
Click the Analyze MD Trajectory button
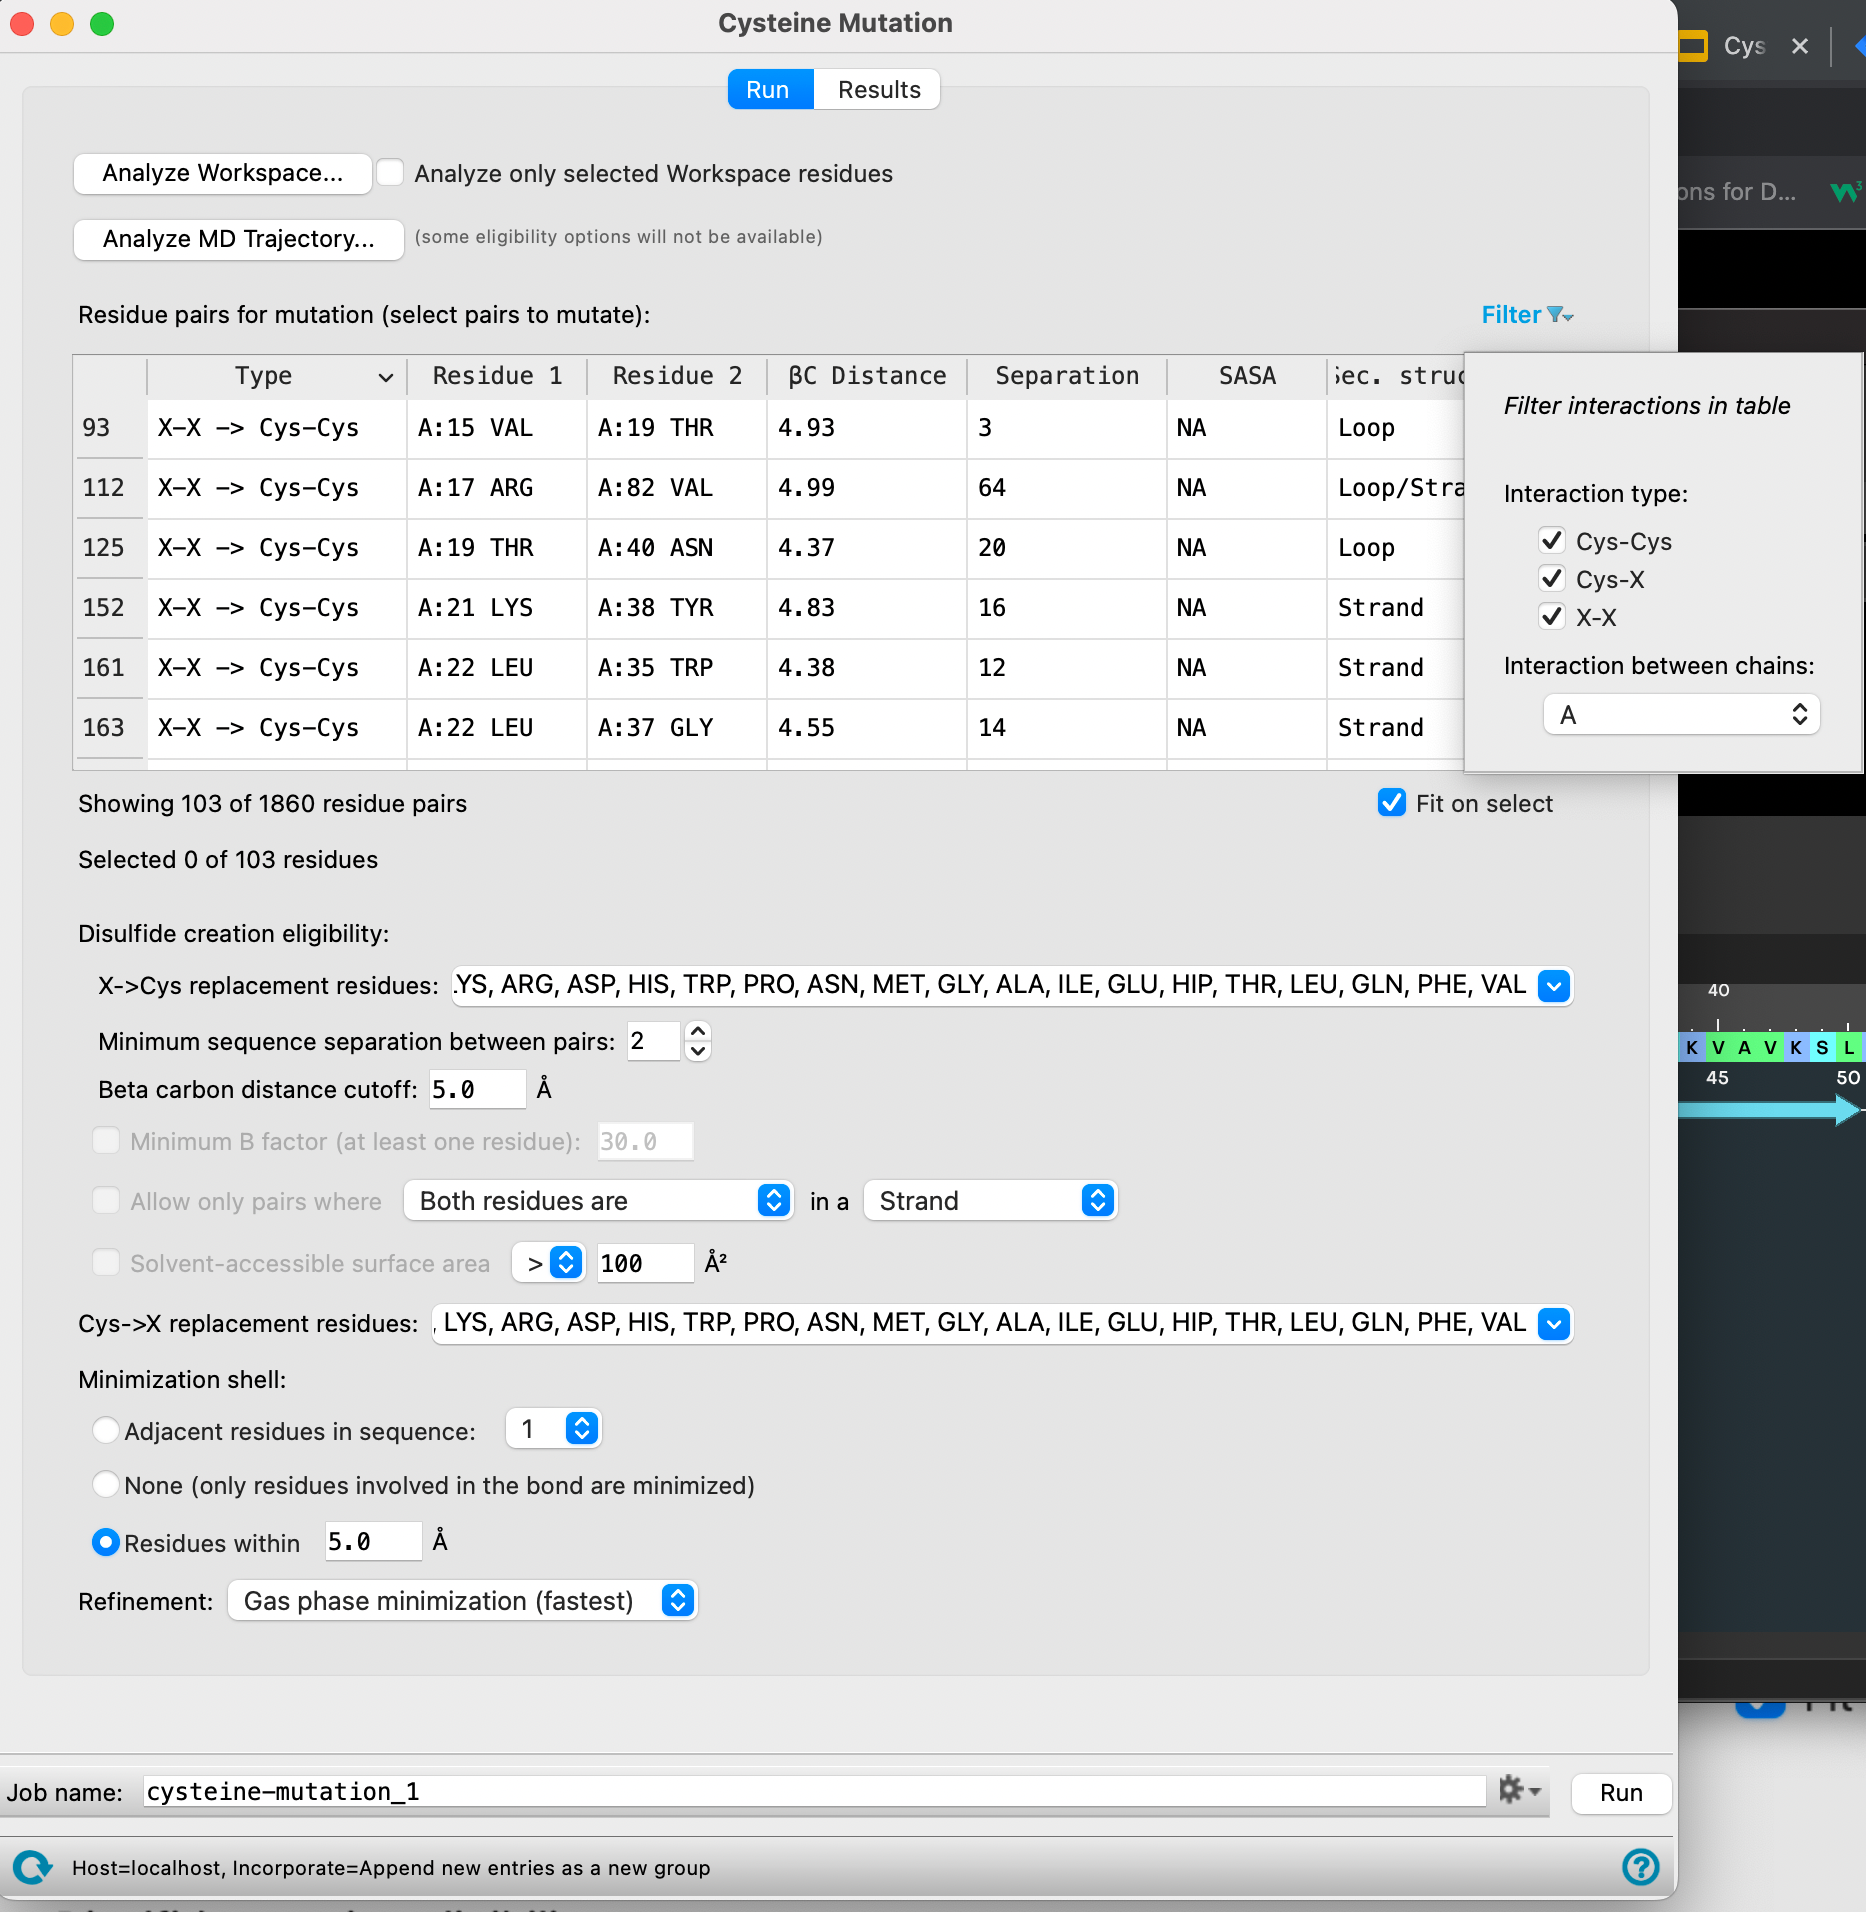[238, 239]
